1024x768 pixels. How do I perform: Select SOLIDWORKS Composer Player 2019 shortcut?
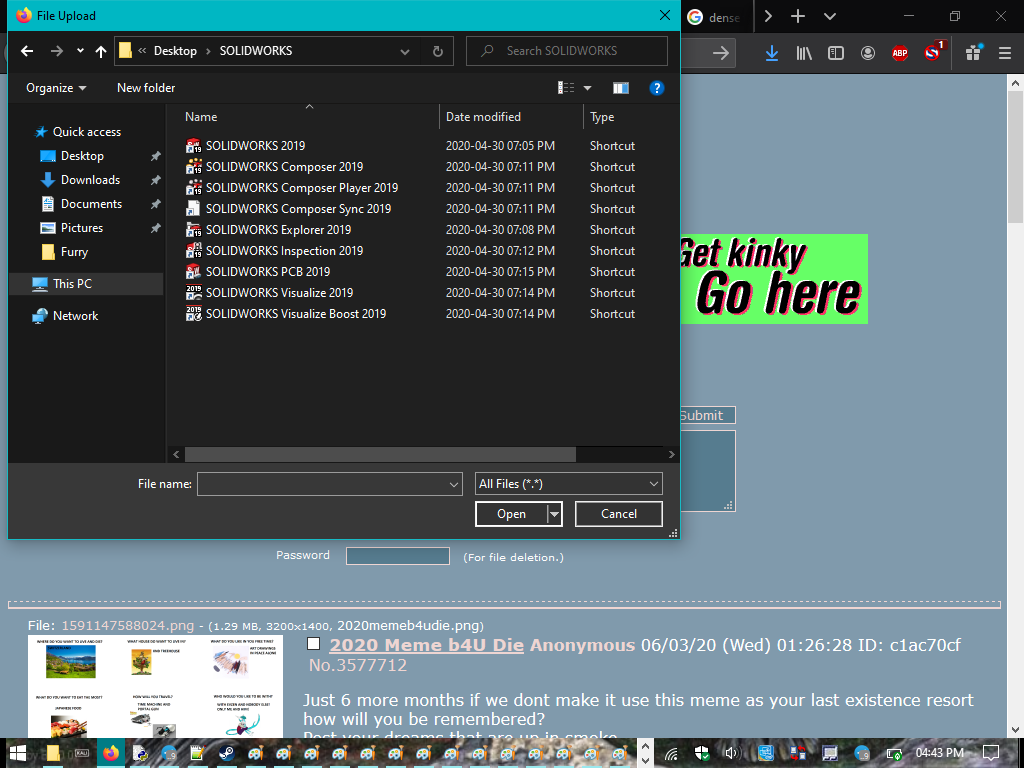tap(302, 188)
